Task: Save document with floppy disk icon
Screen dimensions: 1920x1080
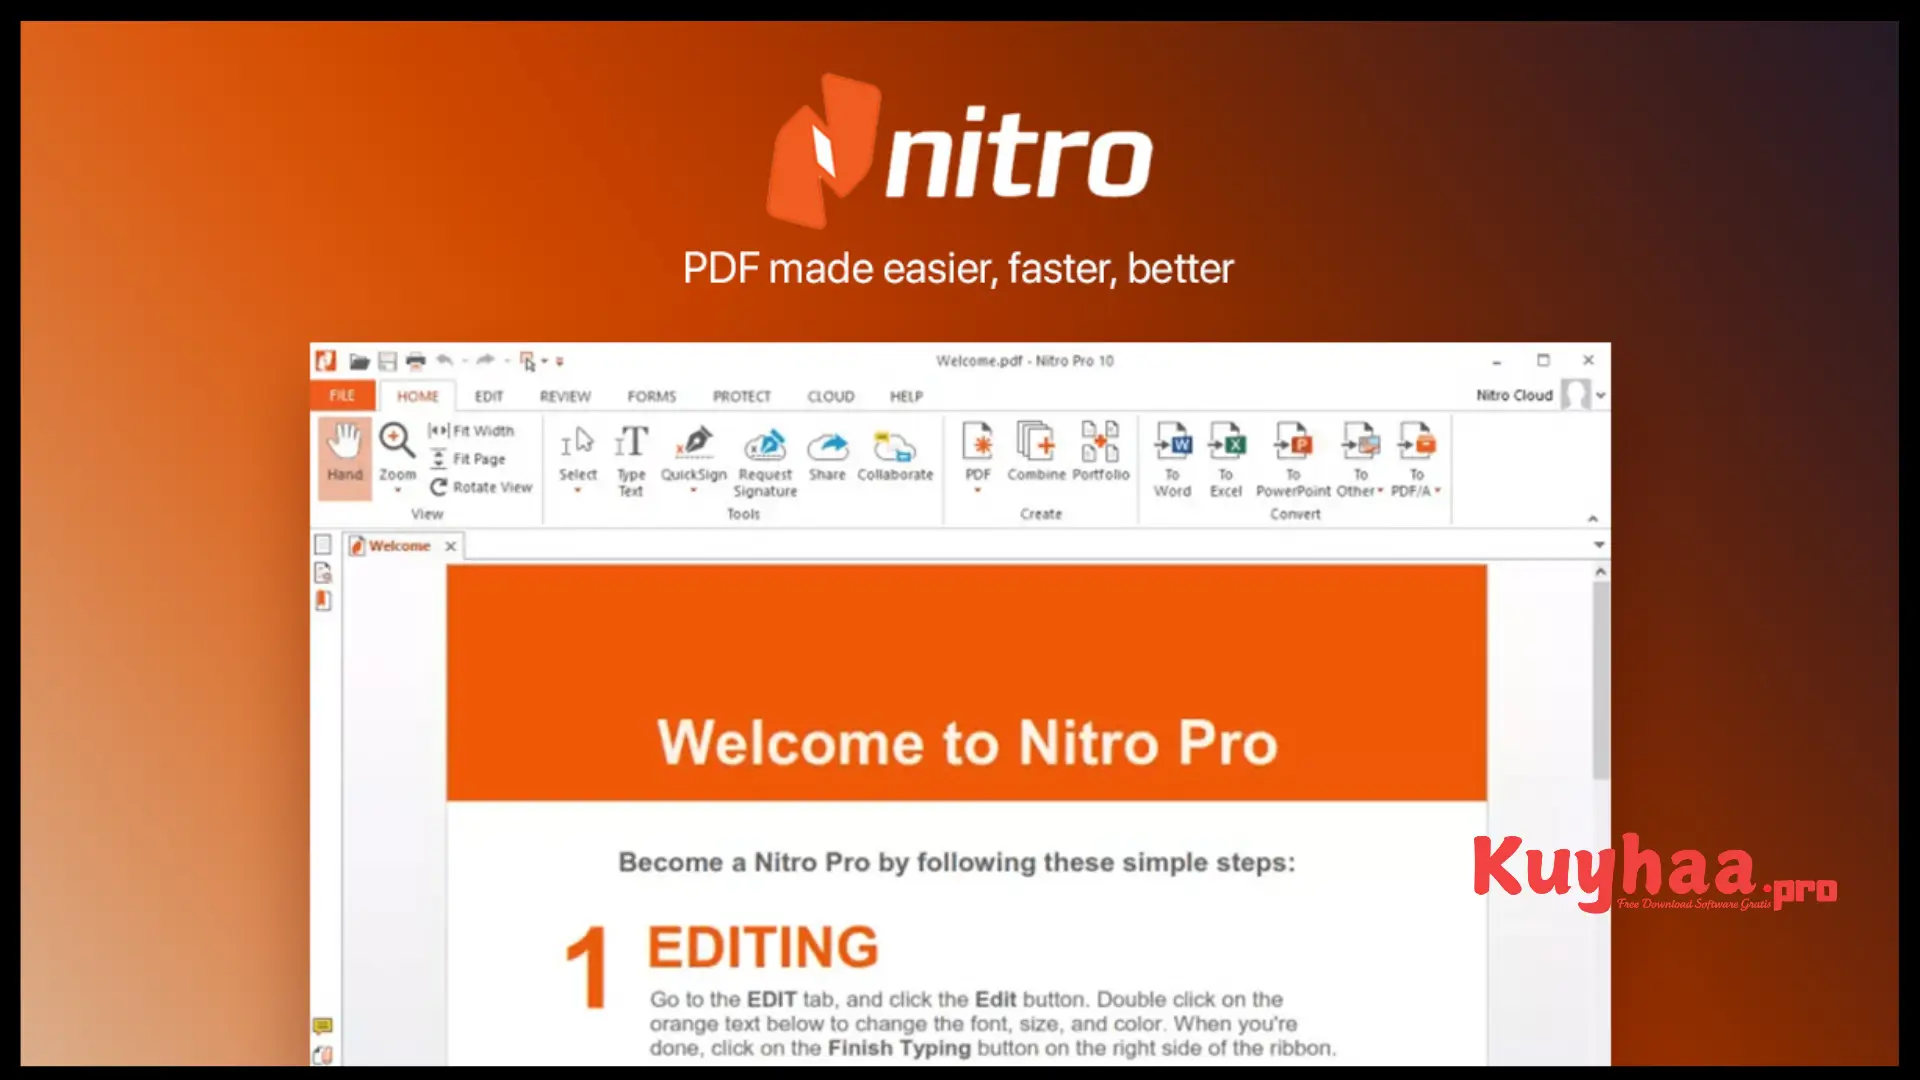Action: (x=388, y=361)
